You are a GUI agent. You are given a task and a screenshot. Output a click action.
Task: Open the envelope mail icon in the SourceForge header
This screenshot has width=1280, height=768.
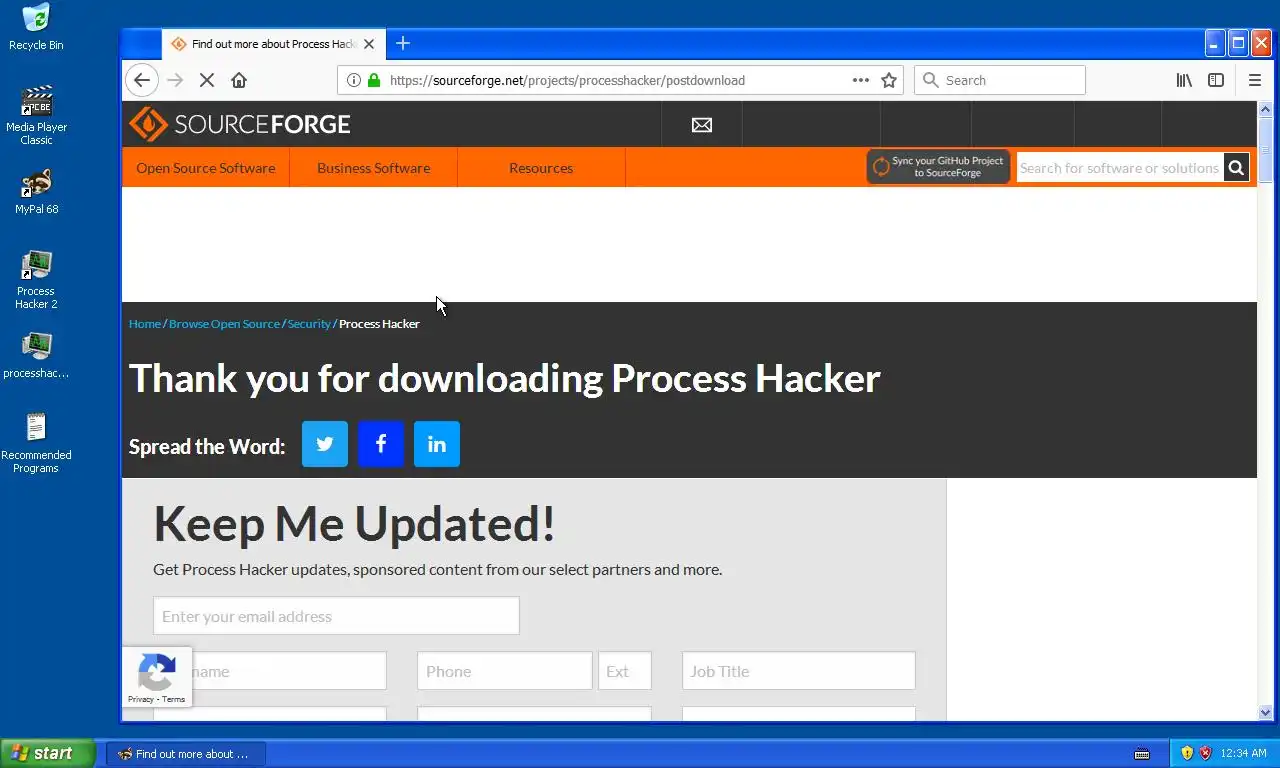tap(702, 125)
